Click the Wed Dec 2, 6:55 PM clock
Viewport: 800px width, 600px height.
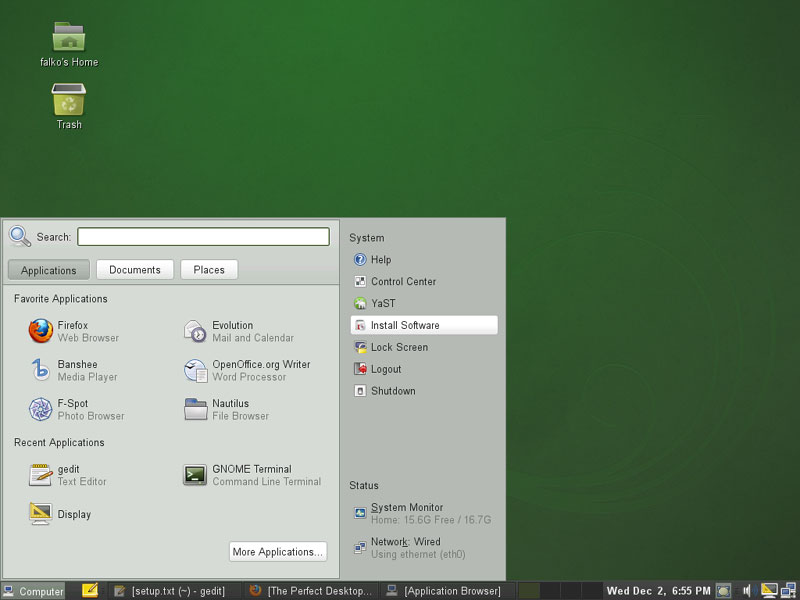(x=658, y=591)
